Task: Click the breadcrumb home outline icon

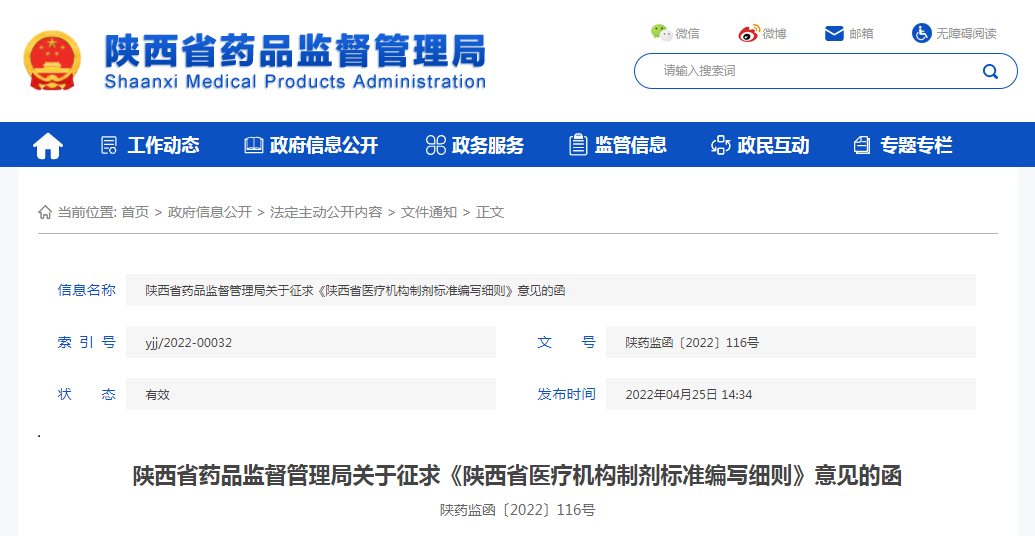Action: tap(45, 212)
